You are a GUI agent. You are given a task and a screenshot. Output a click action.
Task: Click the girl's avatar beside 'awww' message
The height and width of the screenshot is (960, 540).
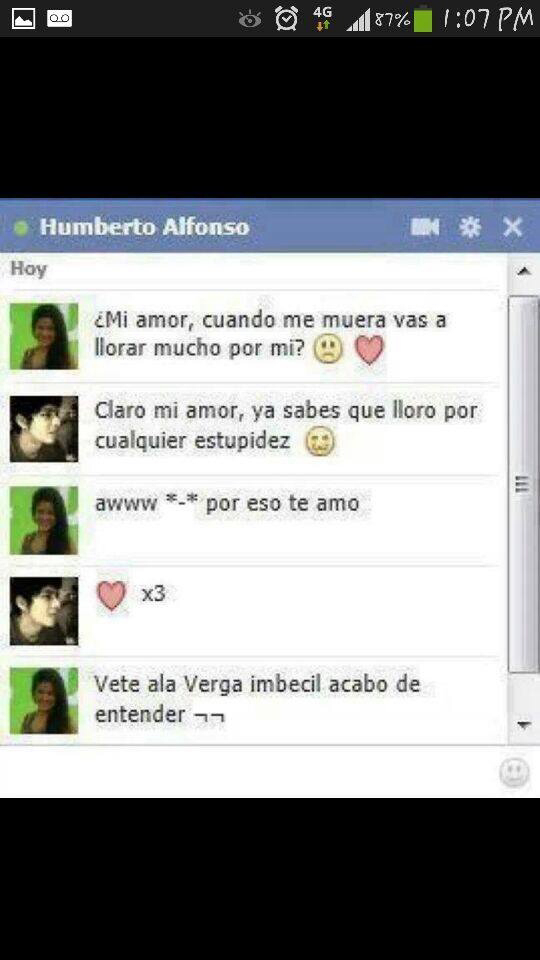[44, 520]
